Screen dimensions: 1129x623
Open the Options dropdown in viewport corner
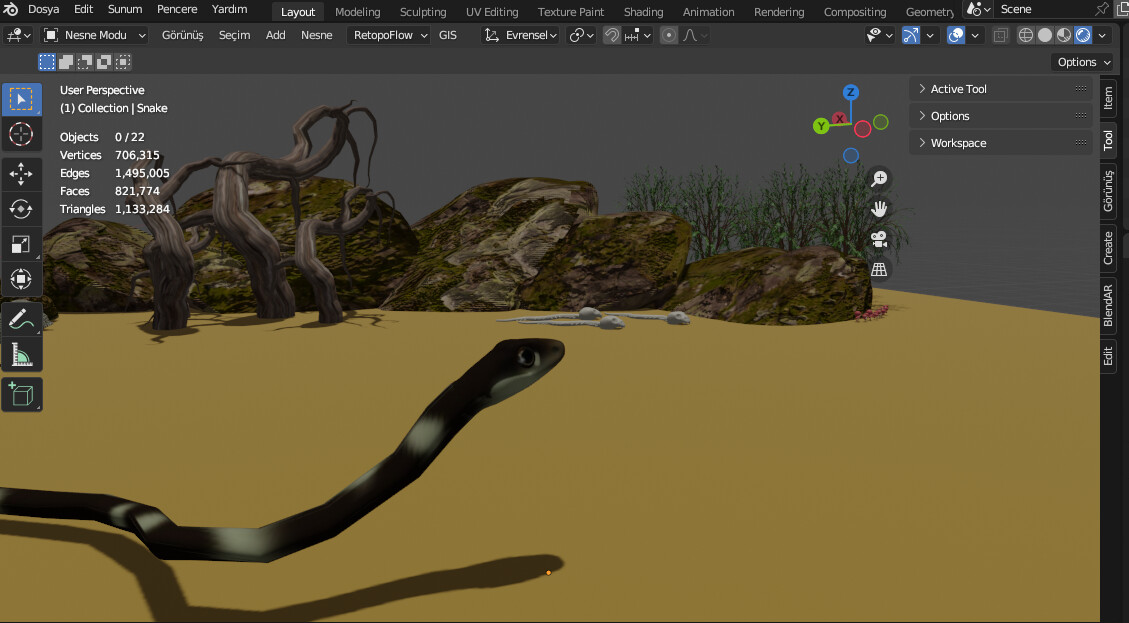click(x=1081, y=61)
